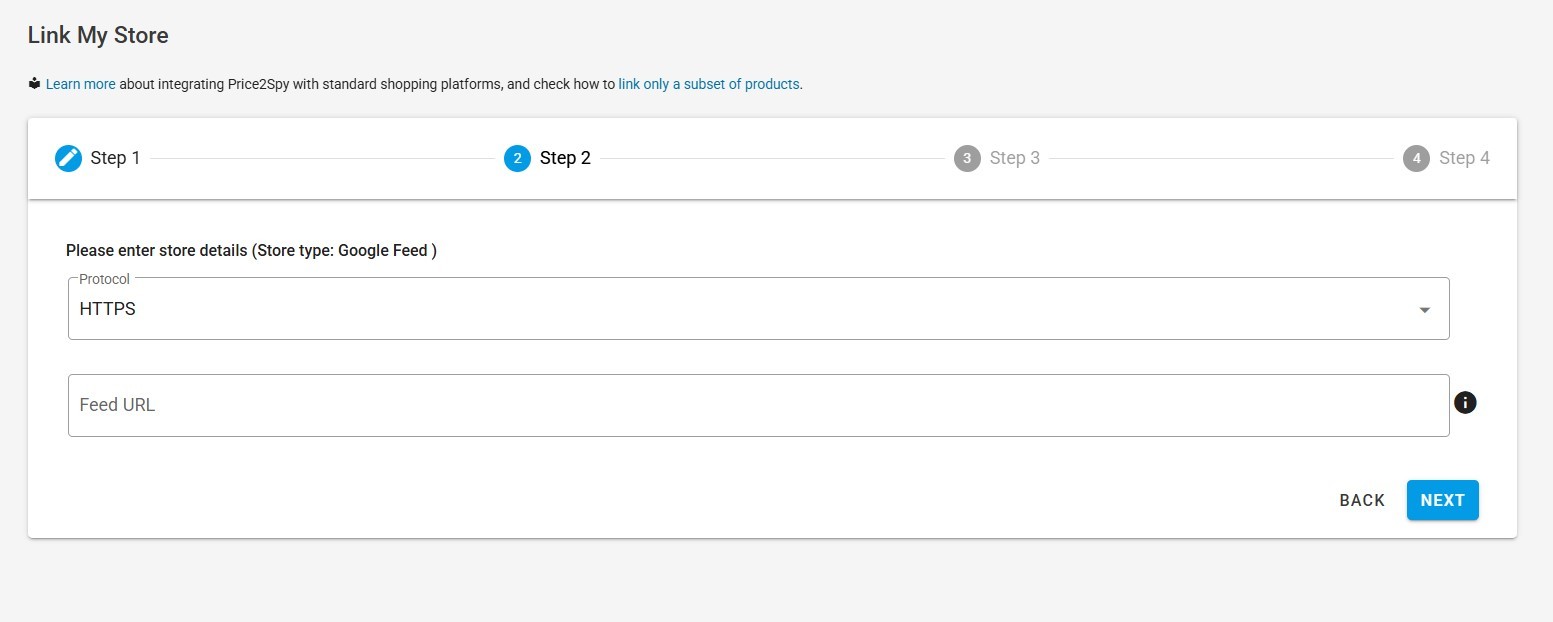This screenshot has height=622, width=1553.
Task: Open the Feed URL info icon
Action: click(1465, 403)
